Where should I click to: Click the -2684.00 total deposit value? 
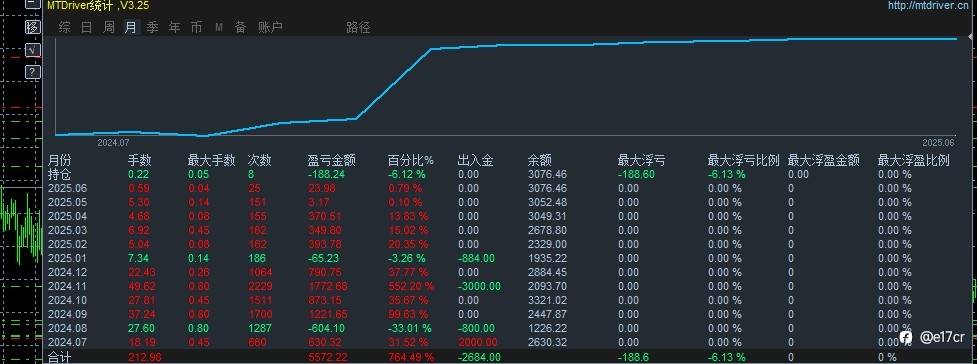coord(479,357)
